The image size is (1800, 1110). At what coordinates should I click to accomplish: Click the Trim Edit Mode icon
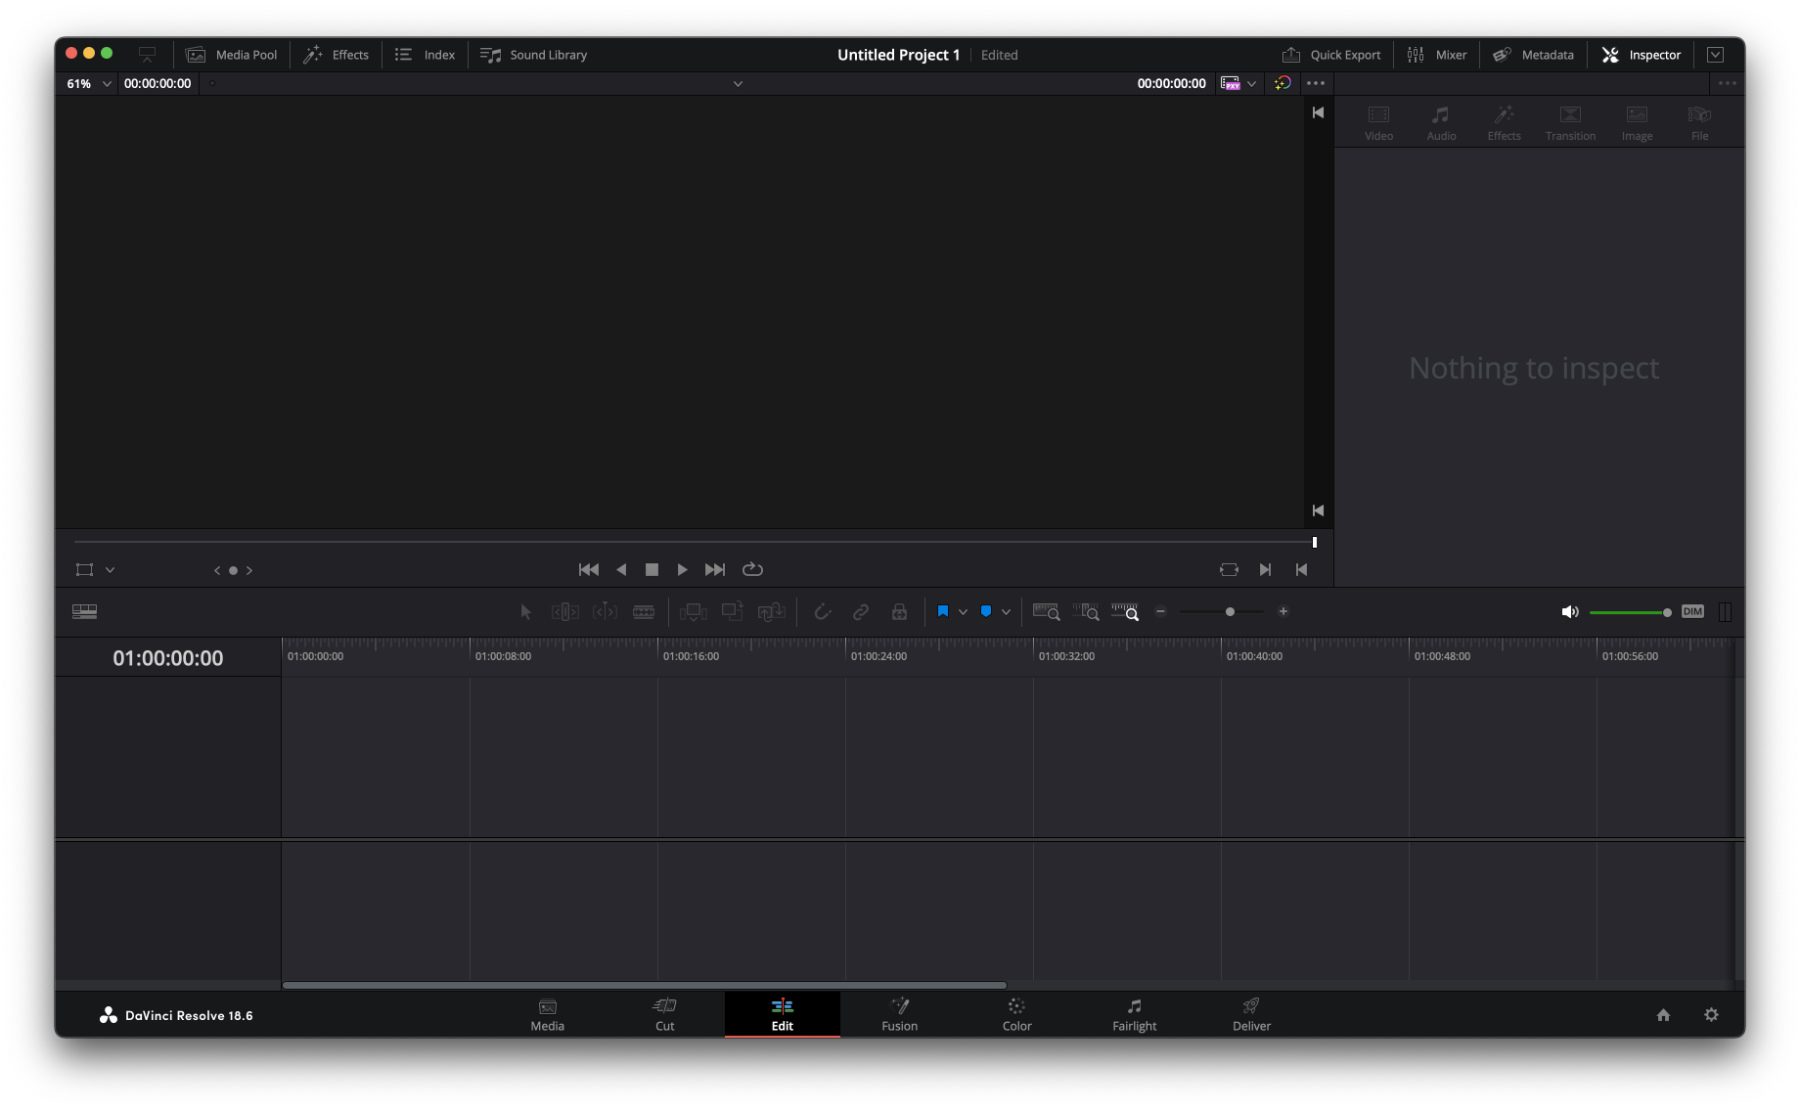pyautogui.click(x=565, y=612)
